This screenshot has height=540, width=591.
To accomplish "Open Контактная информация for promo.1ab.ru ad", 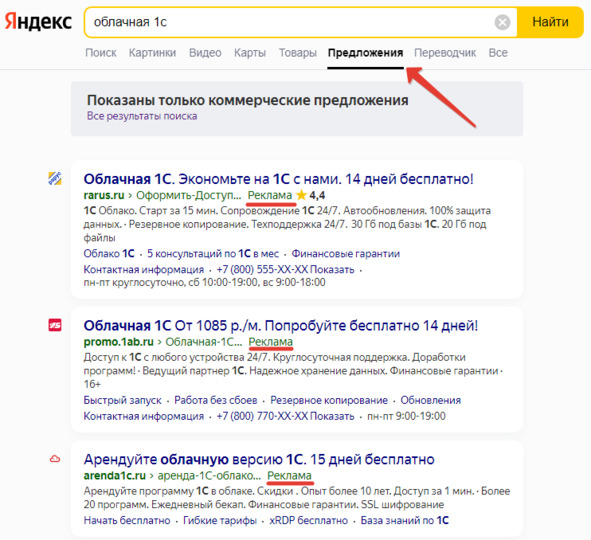I will 144,416.
